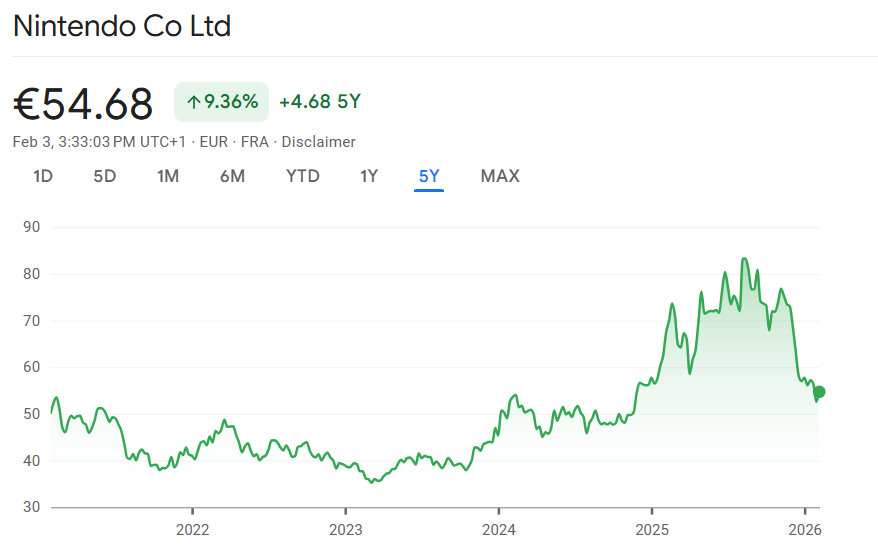This screenshot has width=878, height=548.
Task: Select the 1D time range tab
Action: pos(43,176)
